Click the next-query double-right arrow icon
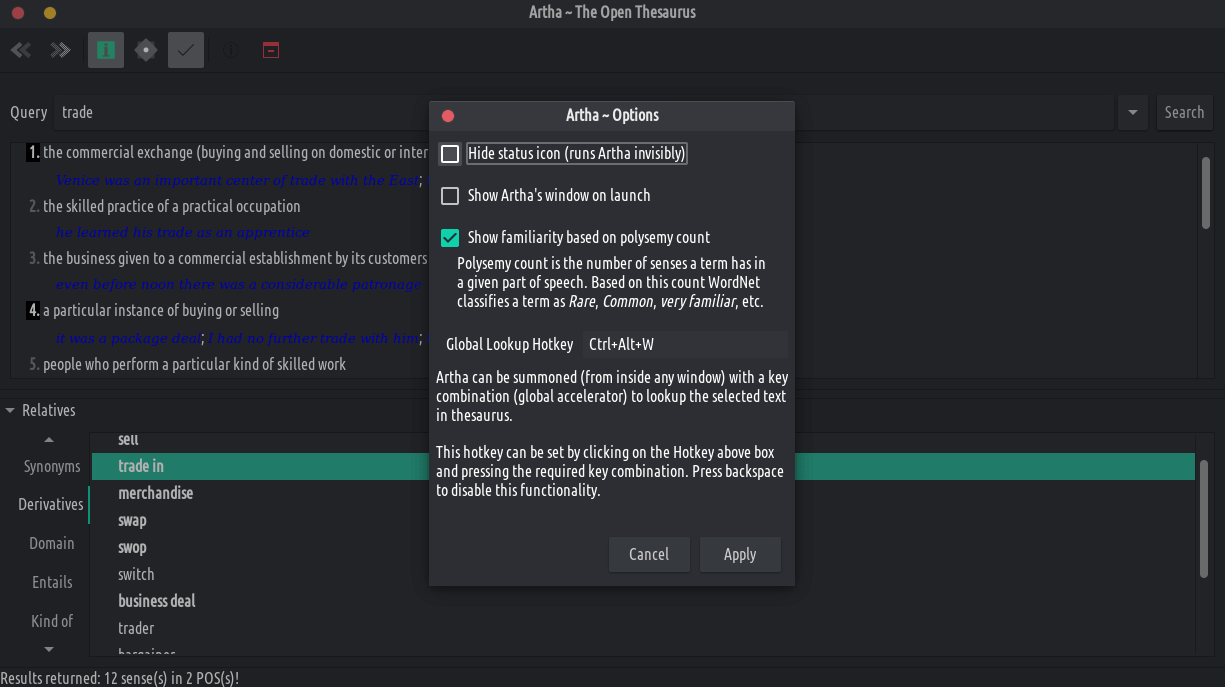 (x=60, y=50)
